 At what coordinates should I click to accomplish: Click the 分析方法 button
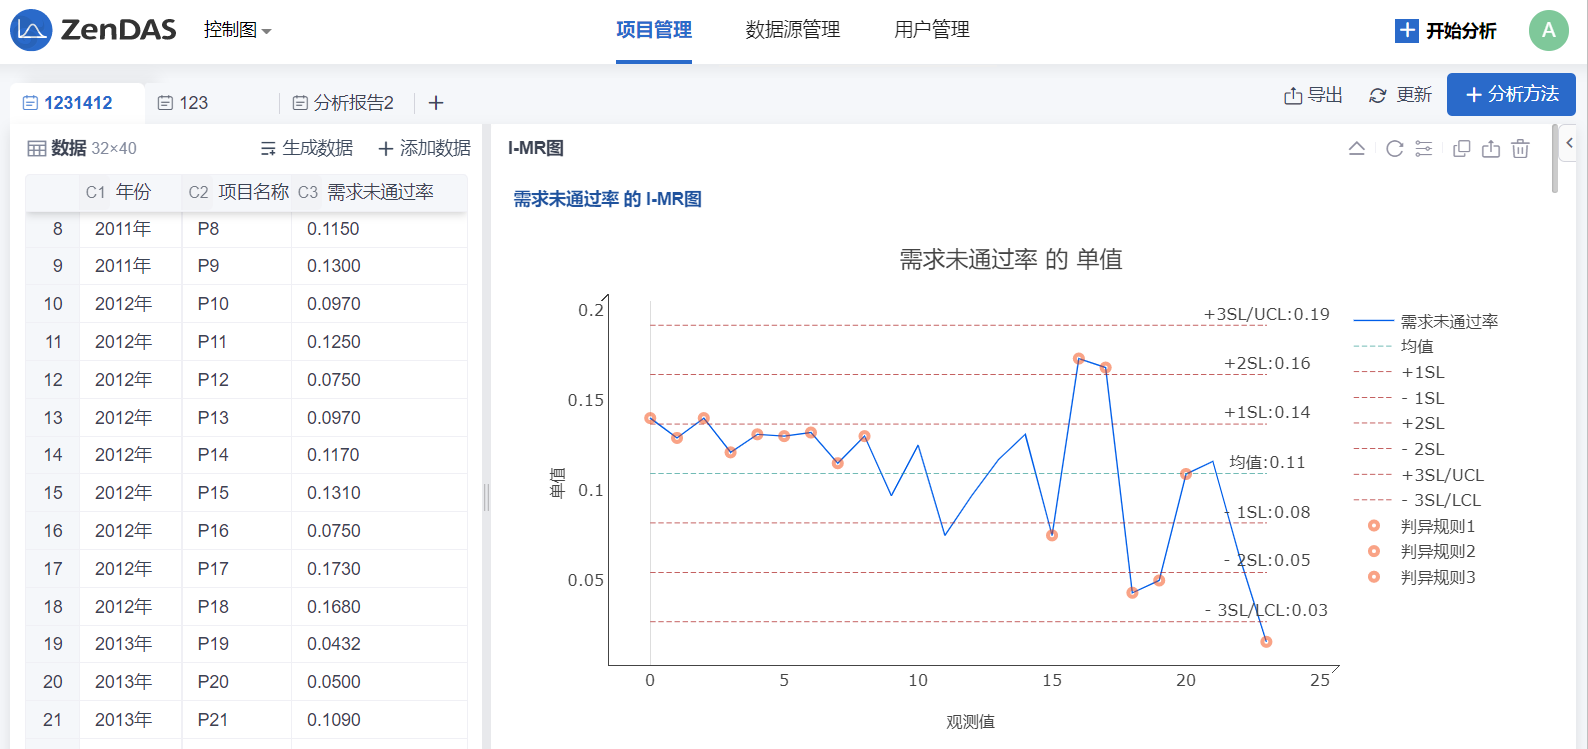tap(1511, 94)
